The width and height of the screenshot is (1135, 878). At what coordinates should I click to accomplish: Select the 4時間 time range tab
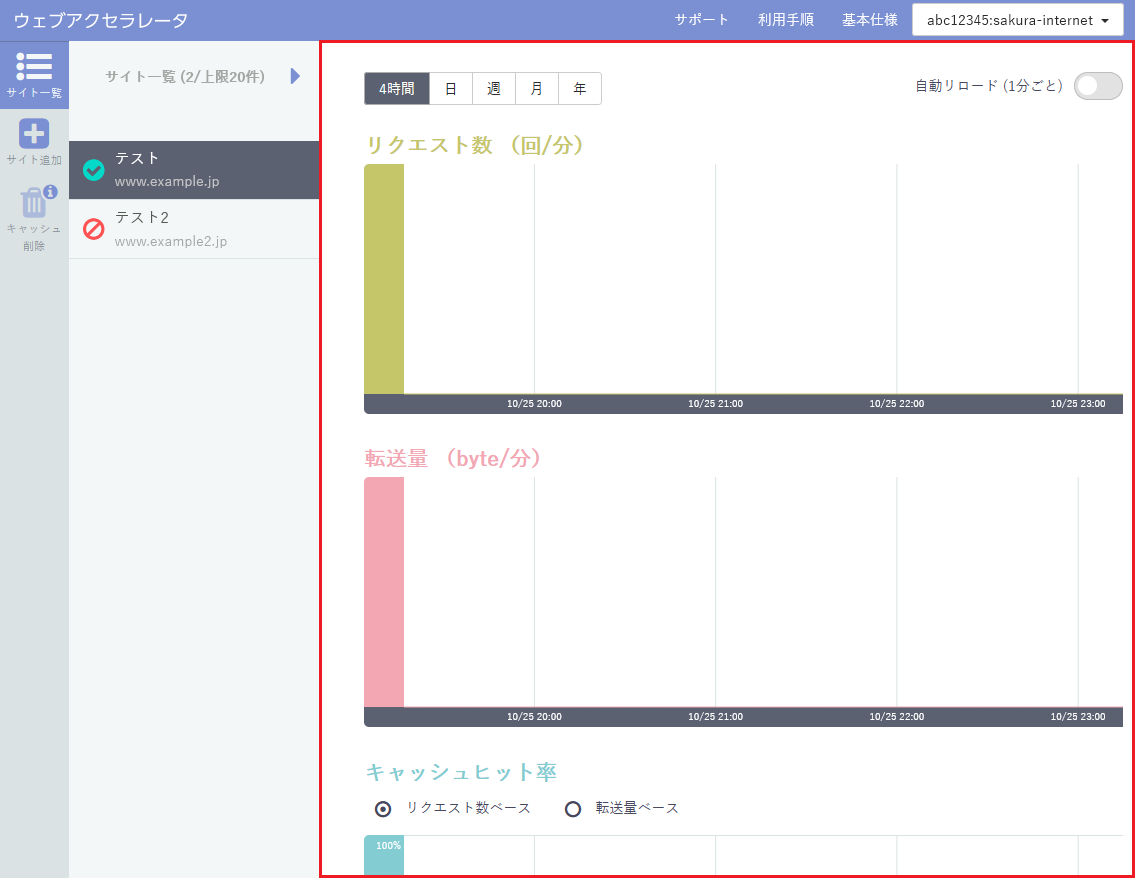point(397,89)
